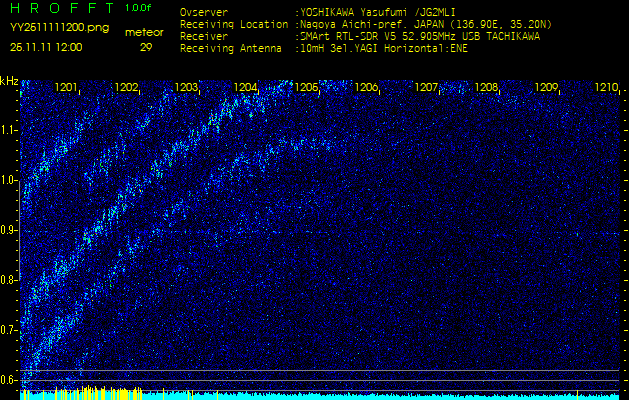
Task: Click the 1204 time marker
Action: click(246, 88)
